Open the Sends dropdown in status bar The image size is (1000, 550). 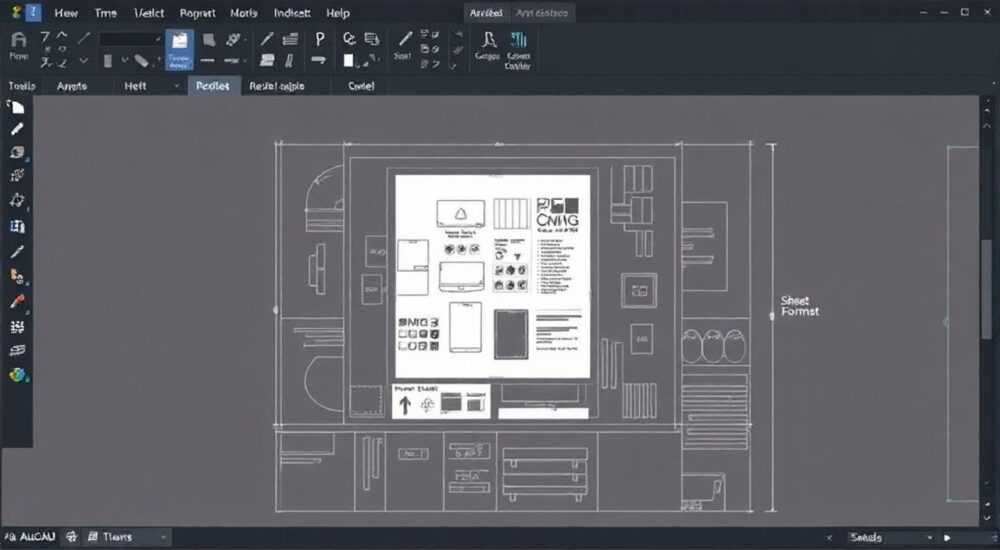pos(892,538)
